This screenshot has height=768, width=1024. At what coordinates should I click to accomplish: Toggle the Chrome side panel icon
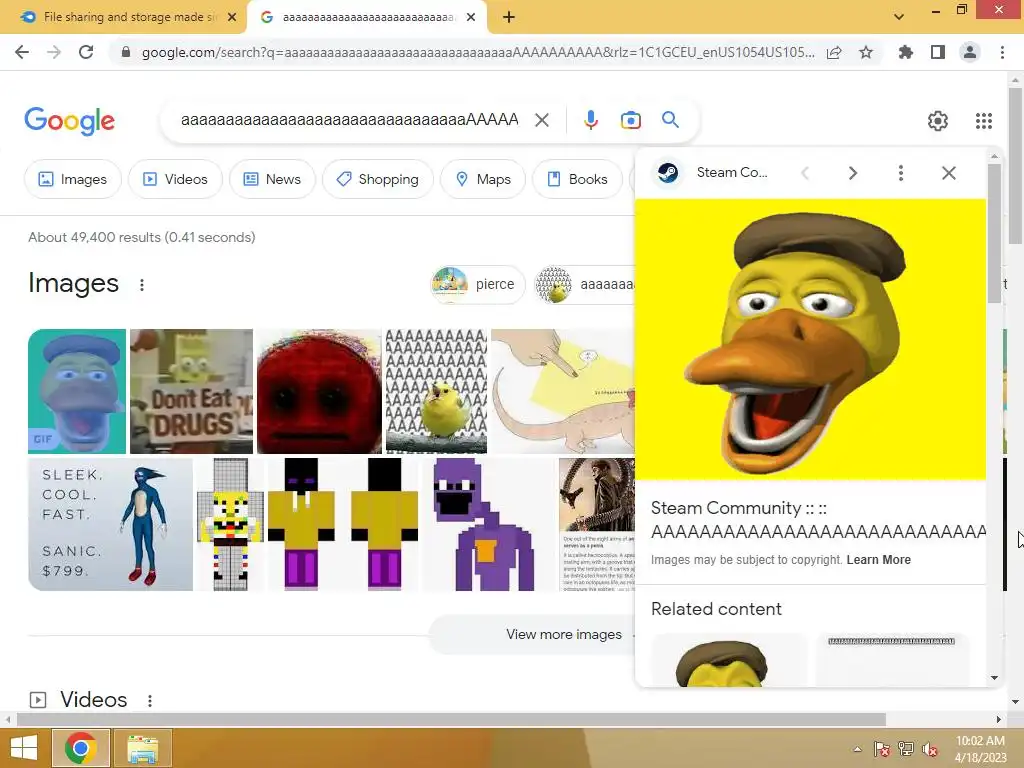coord(938,52)
